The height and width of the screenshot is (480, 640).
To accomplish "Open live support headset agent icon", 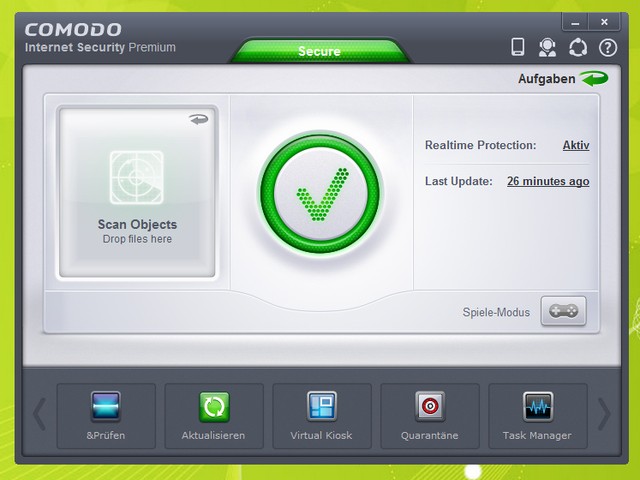I will (547, 47).
